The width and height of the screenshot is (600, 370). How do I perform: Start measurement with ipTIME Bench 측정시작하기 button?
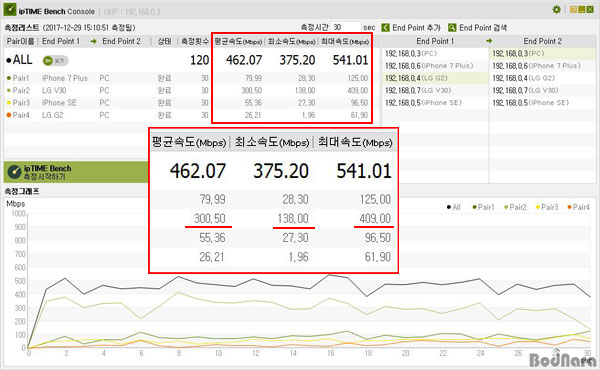pyautogui.click(x=76, y=172)
